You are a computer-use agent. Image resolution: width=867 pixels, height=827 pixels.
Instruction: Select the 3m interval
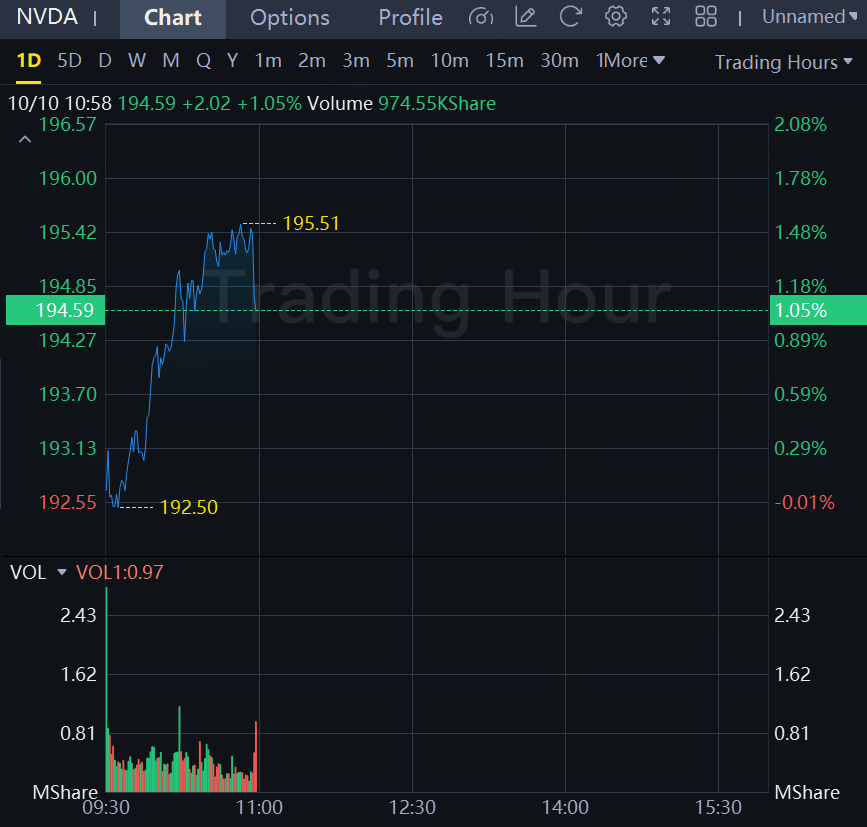[356, 60]
